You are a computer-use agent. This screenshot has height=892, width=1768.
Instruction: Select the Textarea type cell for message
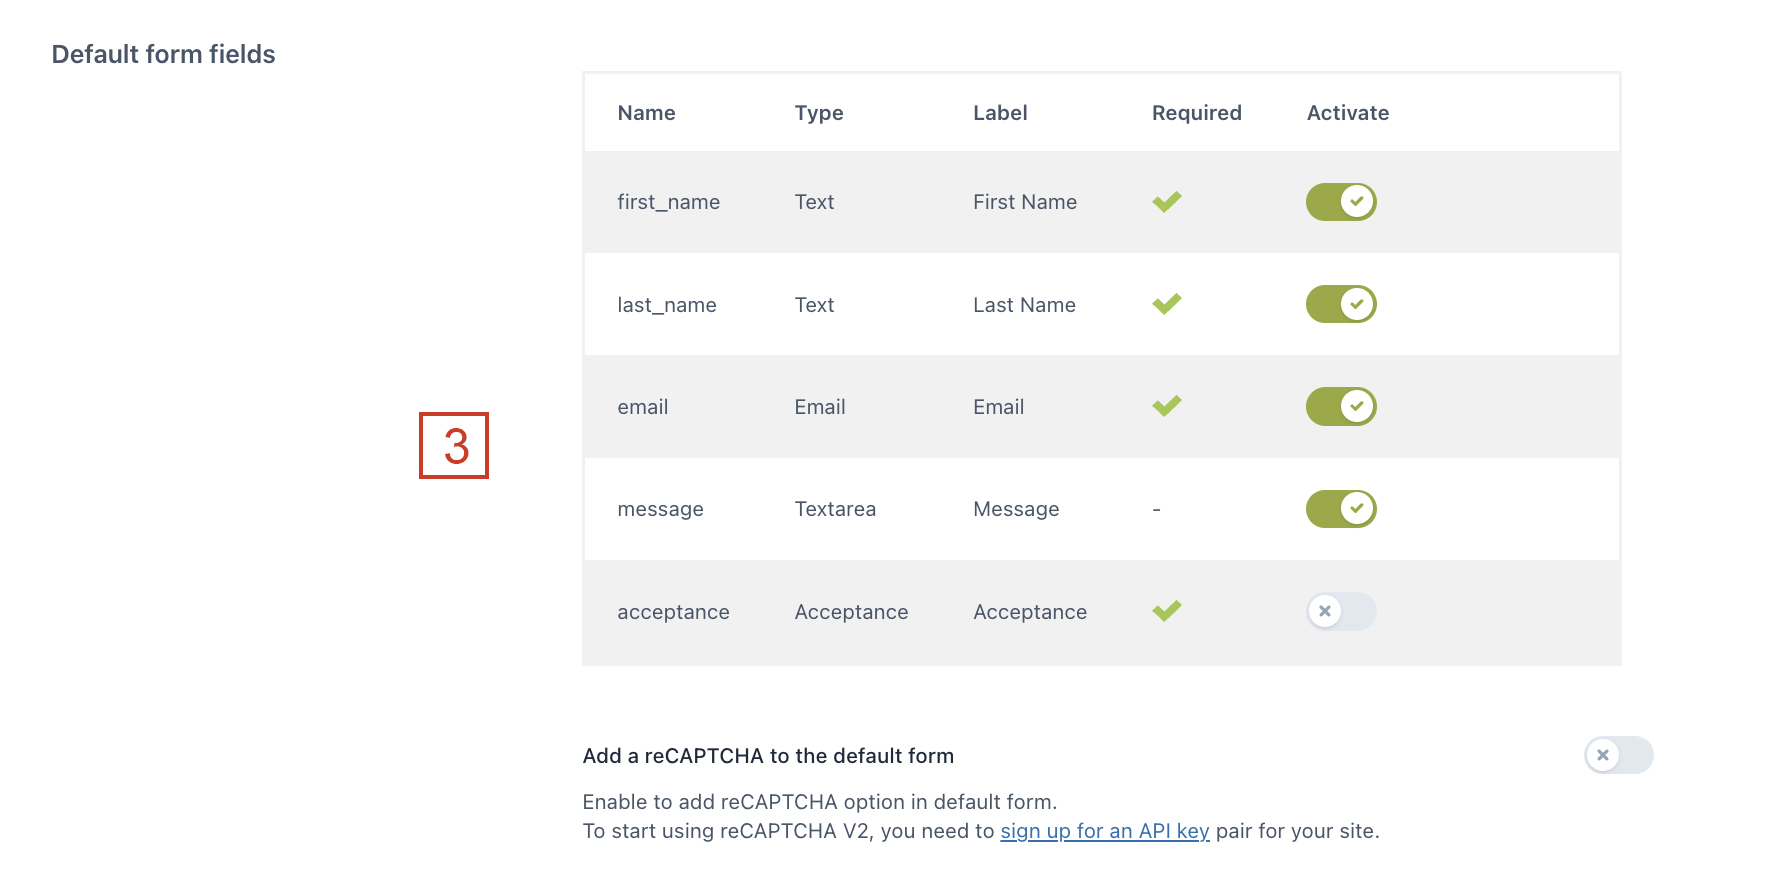(835, 509)
